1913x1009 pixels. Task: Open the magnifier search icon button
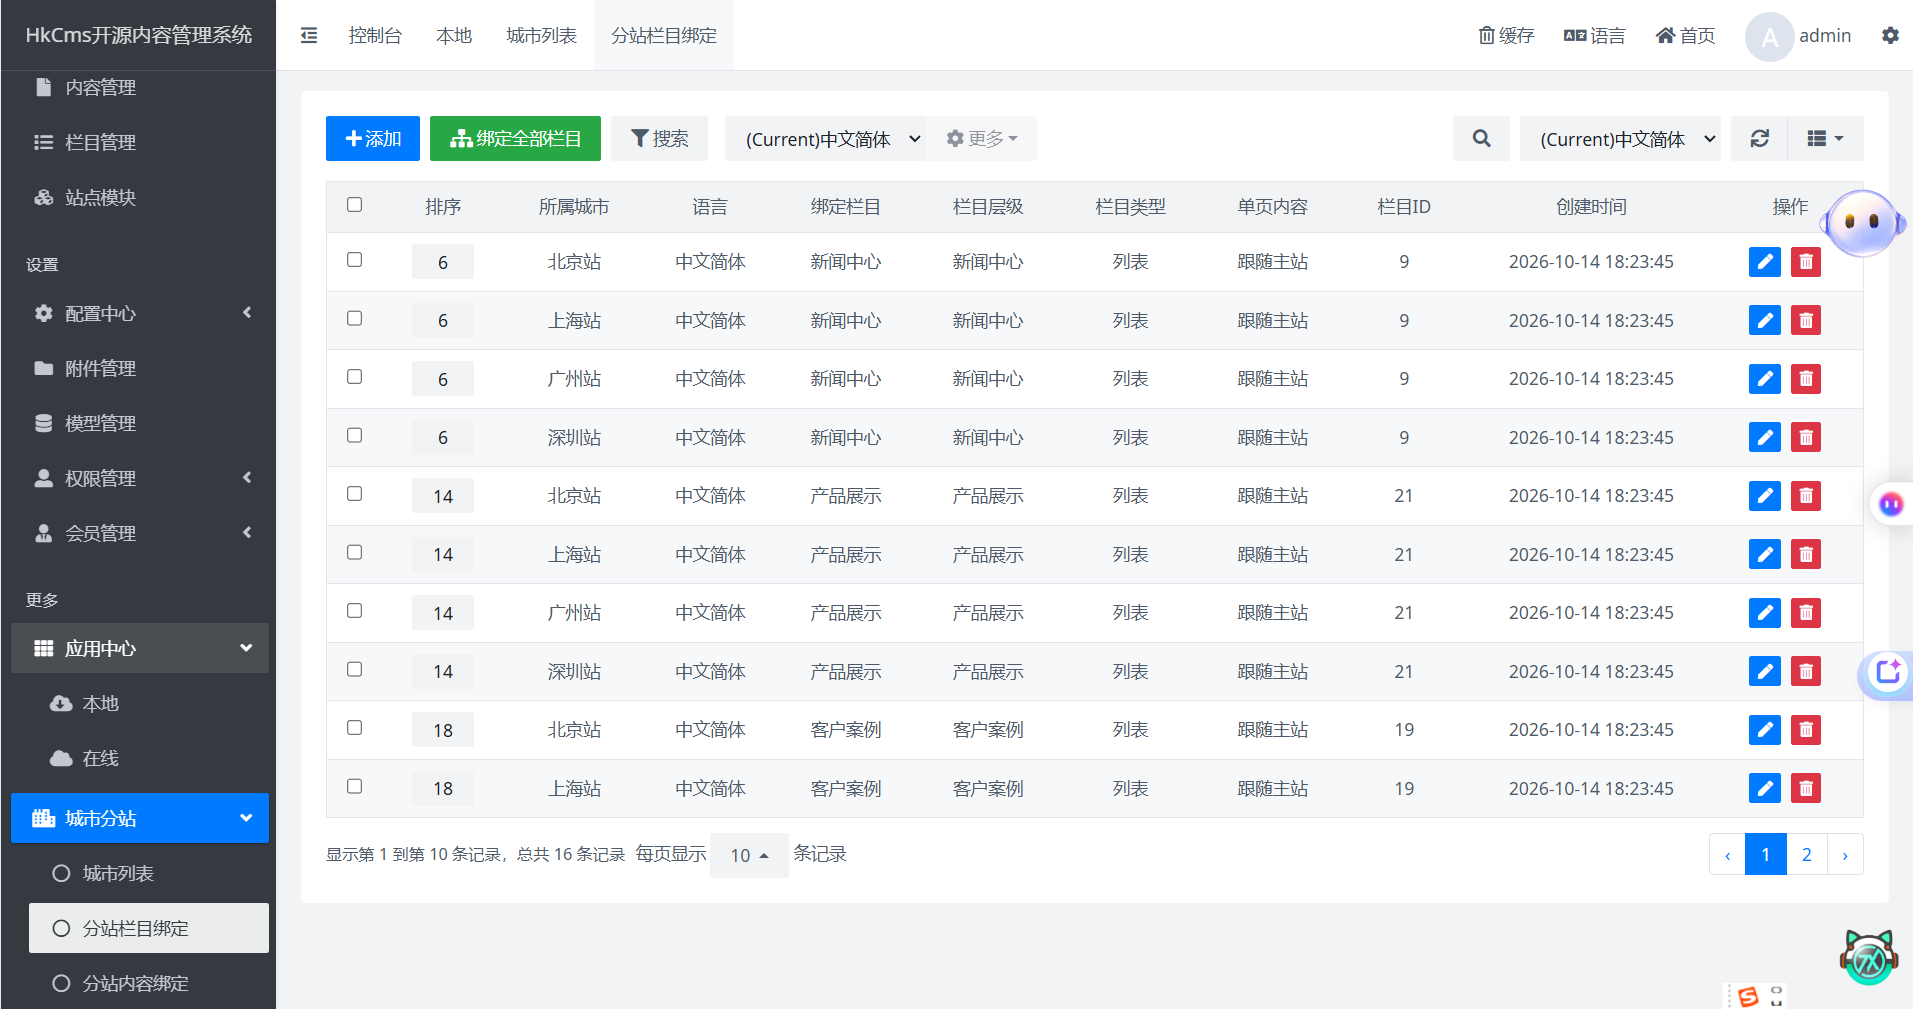coord(1481,139)
